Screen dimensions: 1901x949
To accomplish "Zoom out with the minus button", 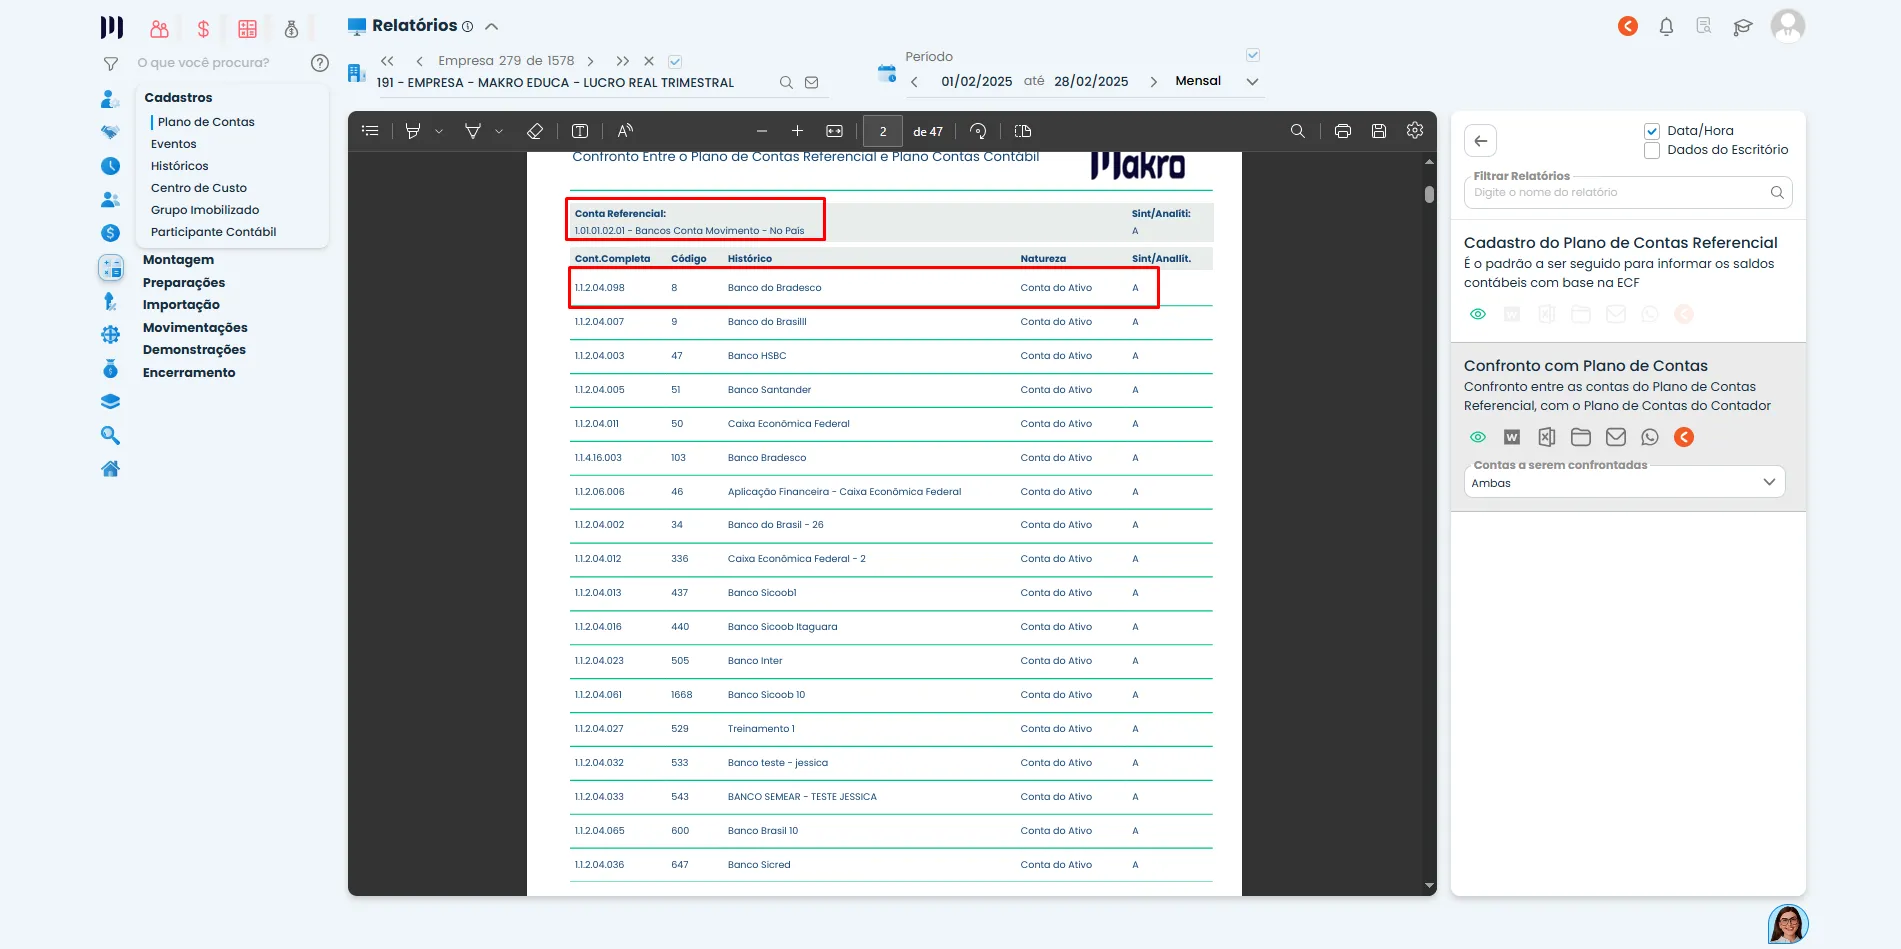I will pyautogui.click(x=762, y=131).
